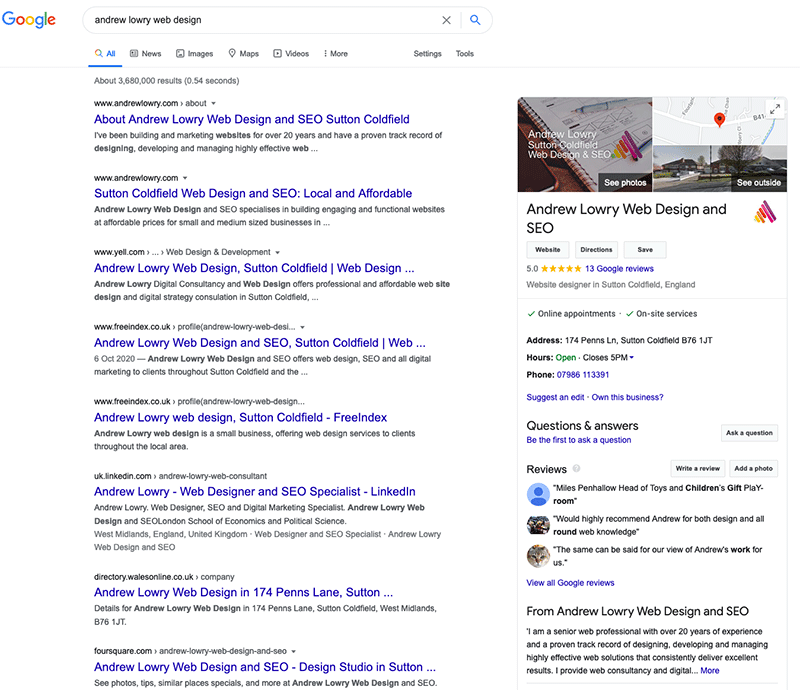The width and height of the screenshot is (800, 690).
Task: Open the Yell result titled Andrew Lowry Web Design
Action: (x=254, y=268)
